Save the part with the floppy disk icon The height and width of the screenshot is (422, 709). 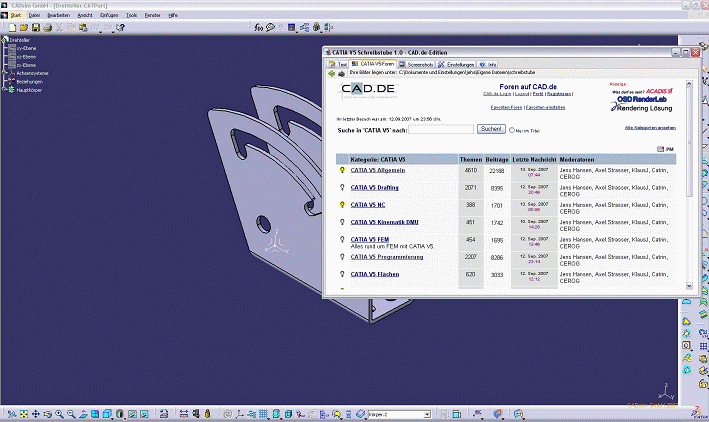tap(36, 28)
